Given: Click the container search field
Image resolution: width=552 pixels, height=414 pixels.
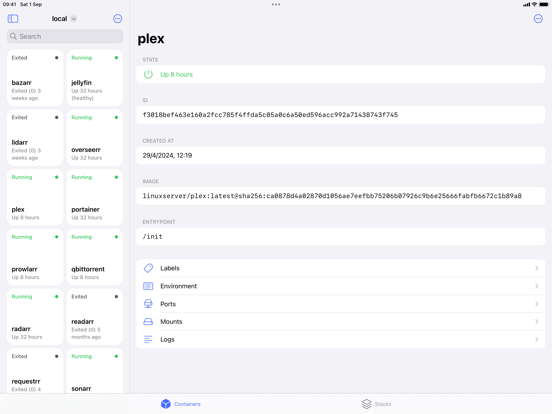Looking at the screenshot, I should point(65,36).
